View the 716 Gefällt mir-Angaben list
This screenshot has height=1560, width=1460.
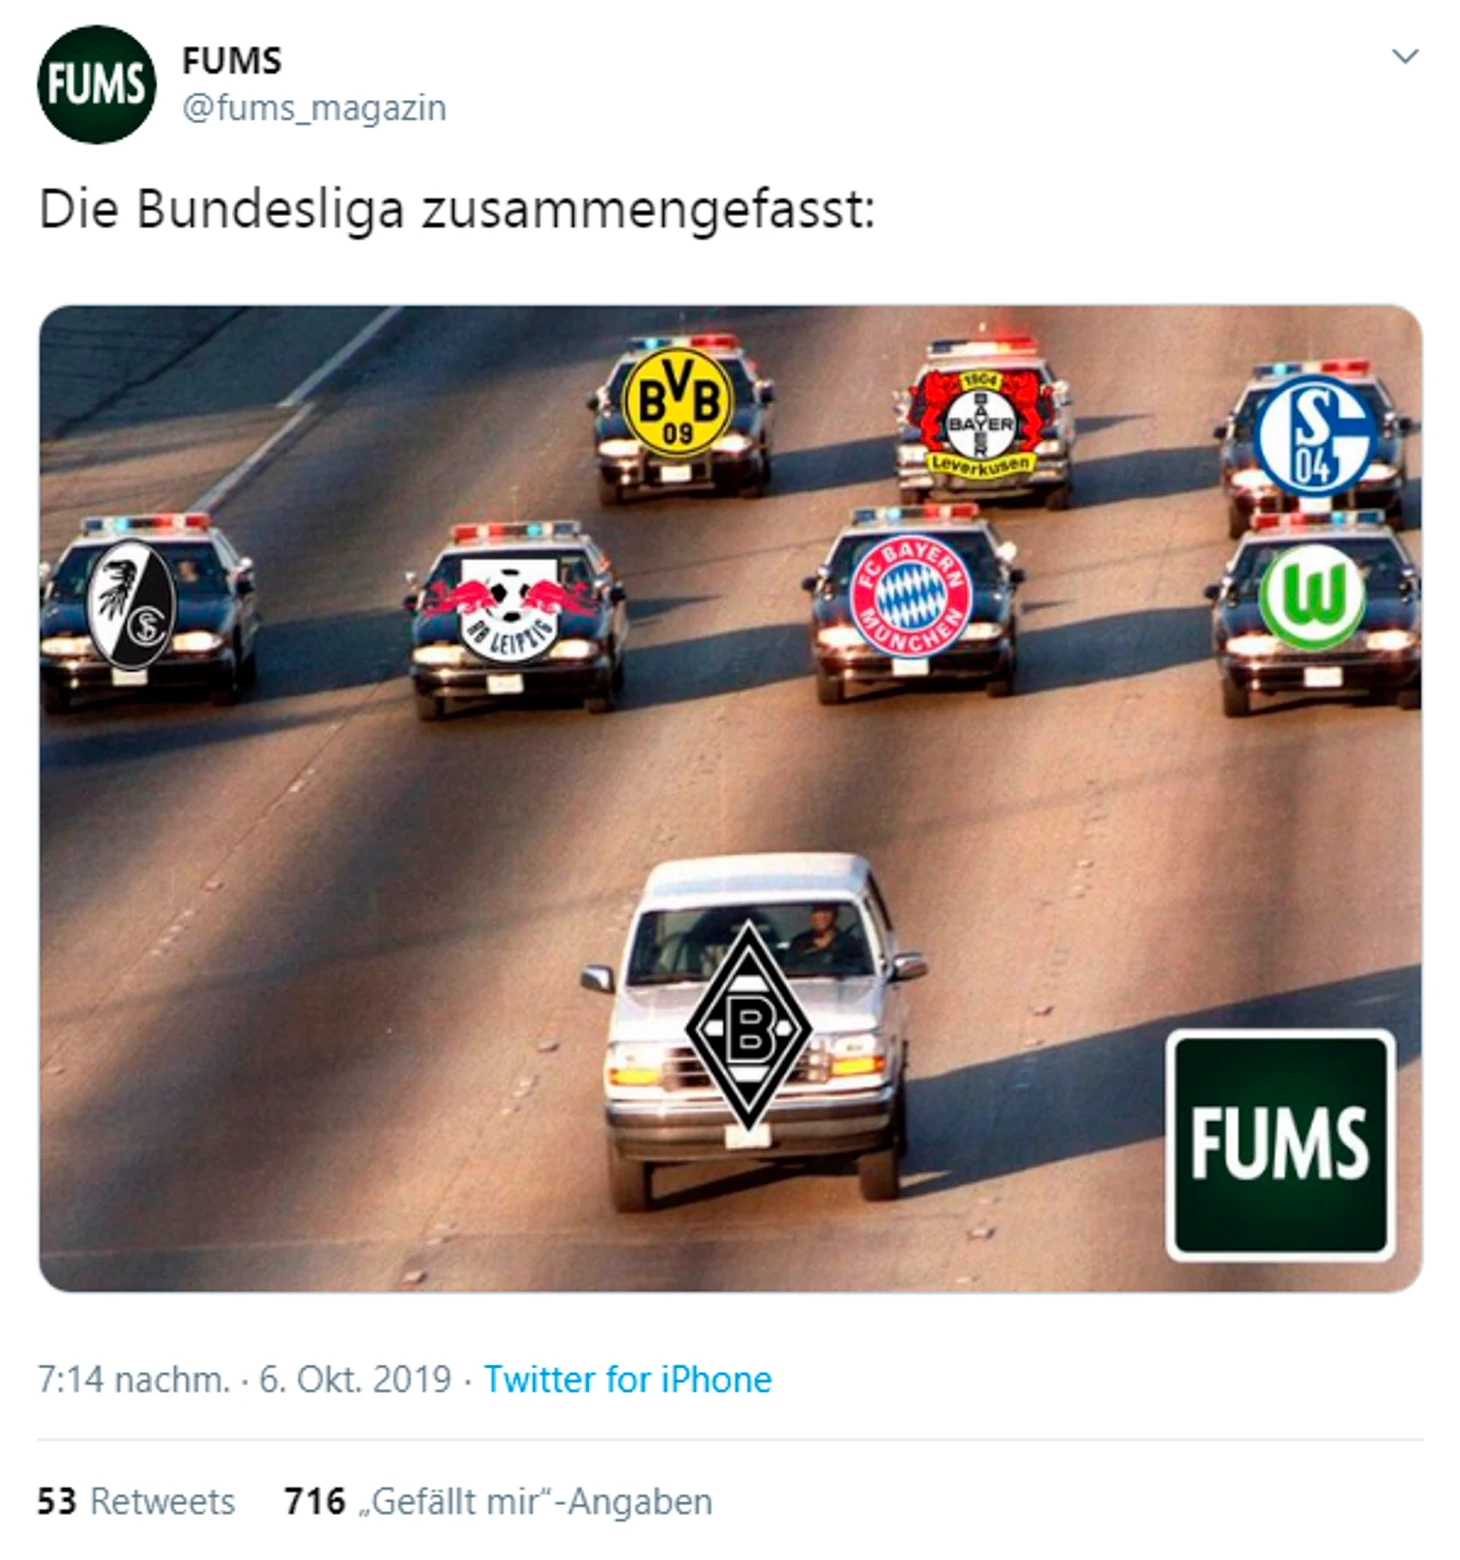(x=498, y=1501)
